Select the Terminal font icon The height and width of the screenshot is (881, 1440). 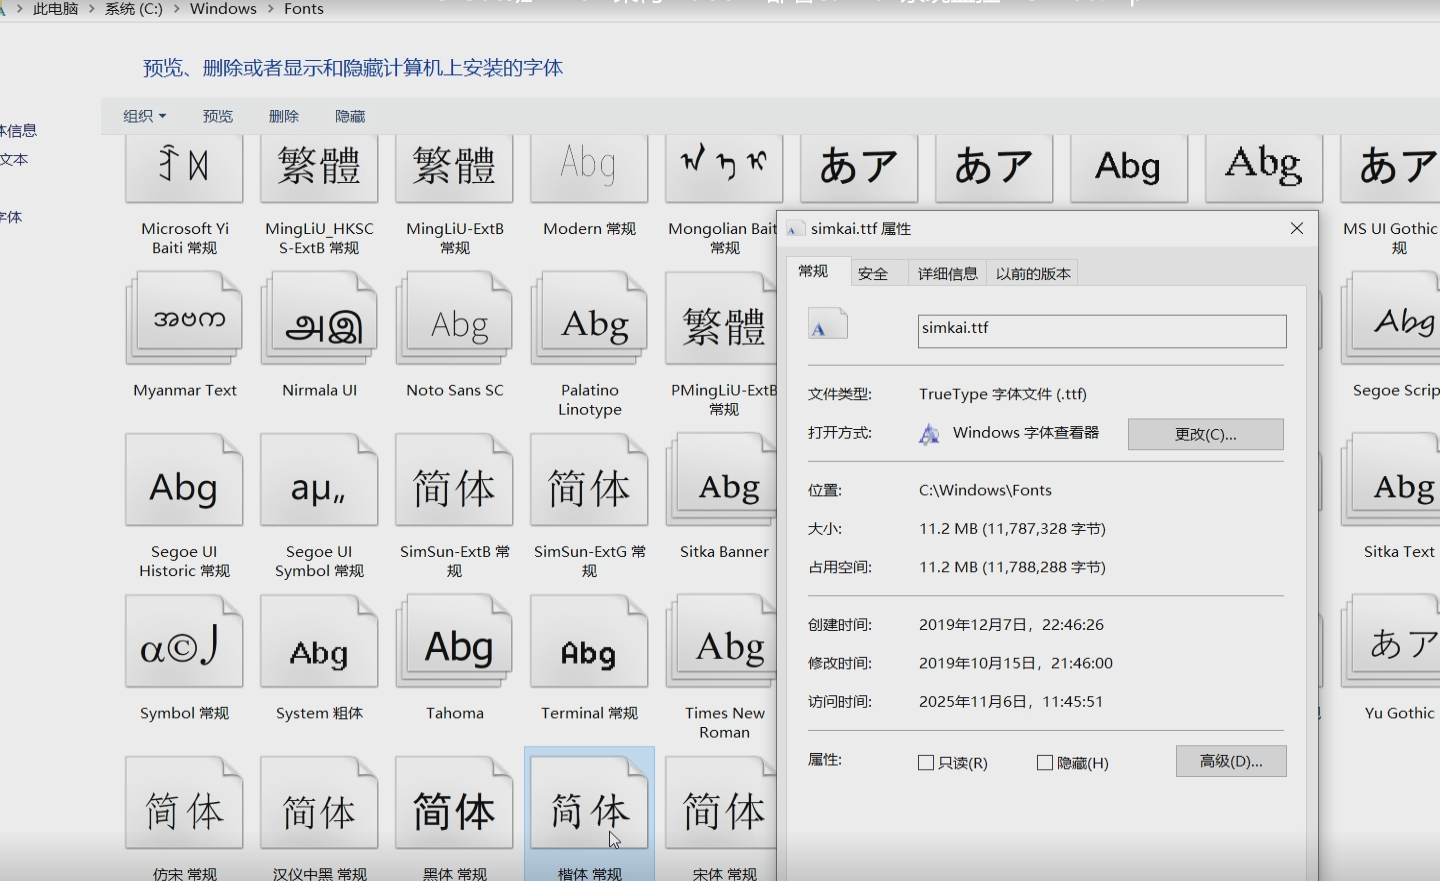pyautogui.click(x=589, y=642)
